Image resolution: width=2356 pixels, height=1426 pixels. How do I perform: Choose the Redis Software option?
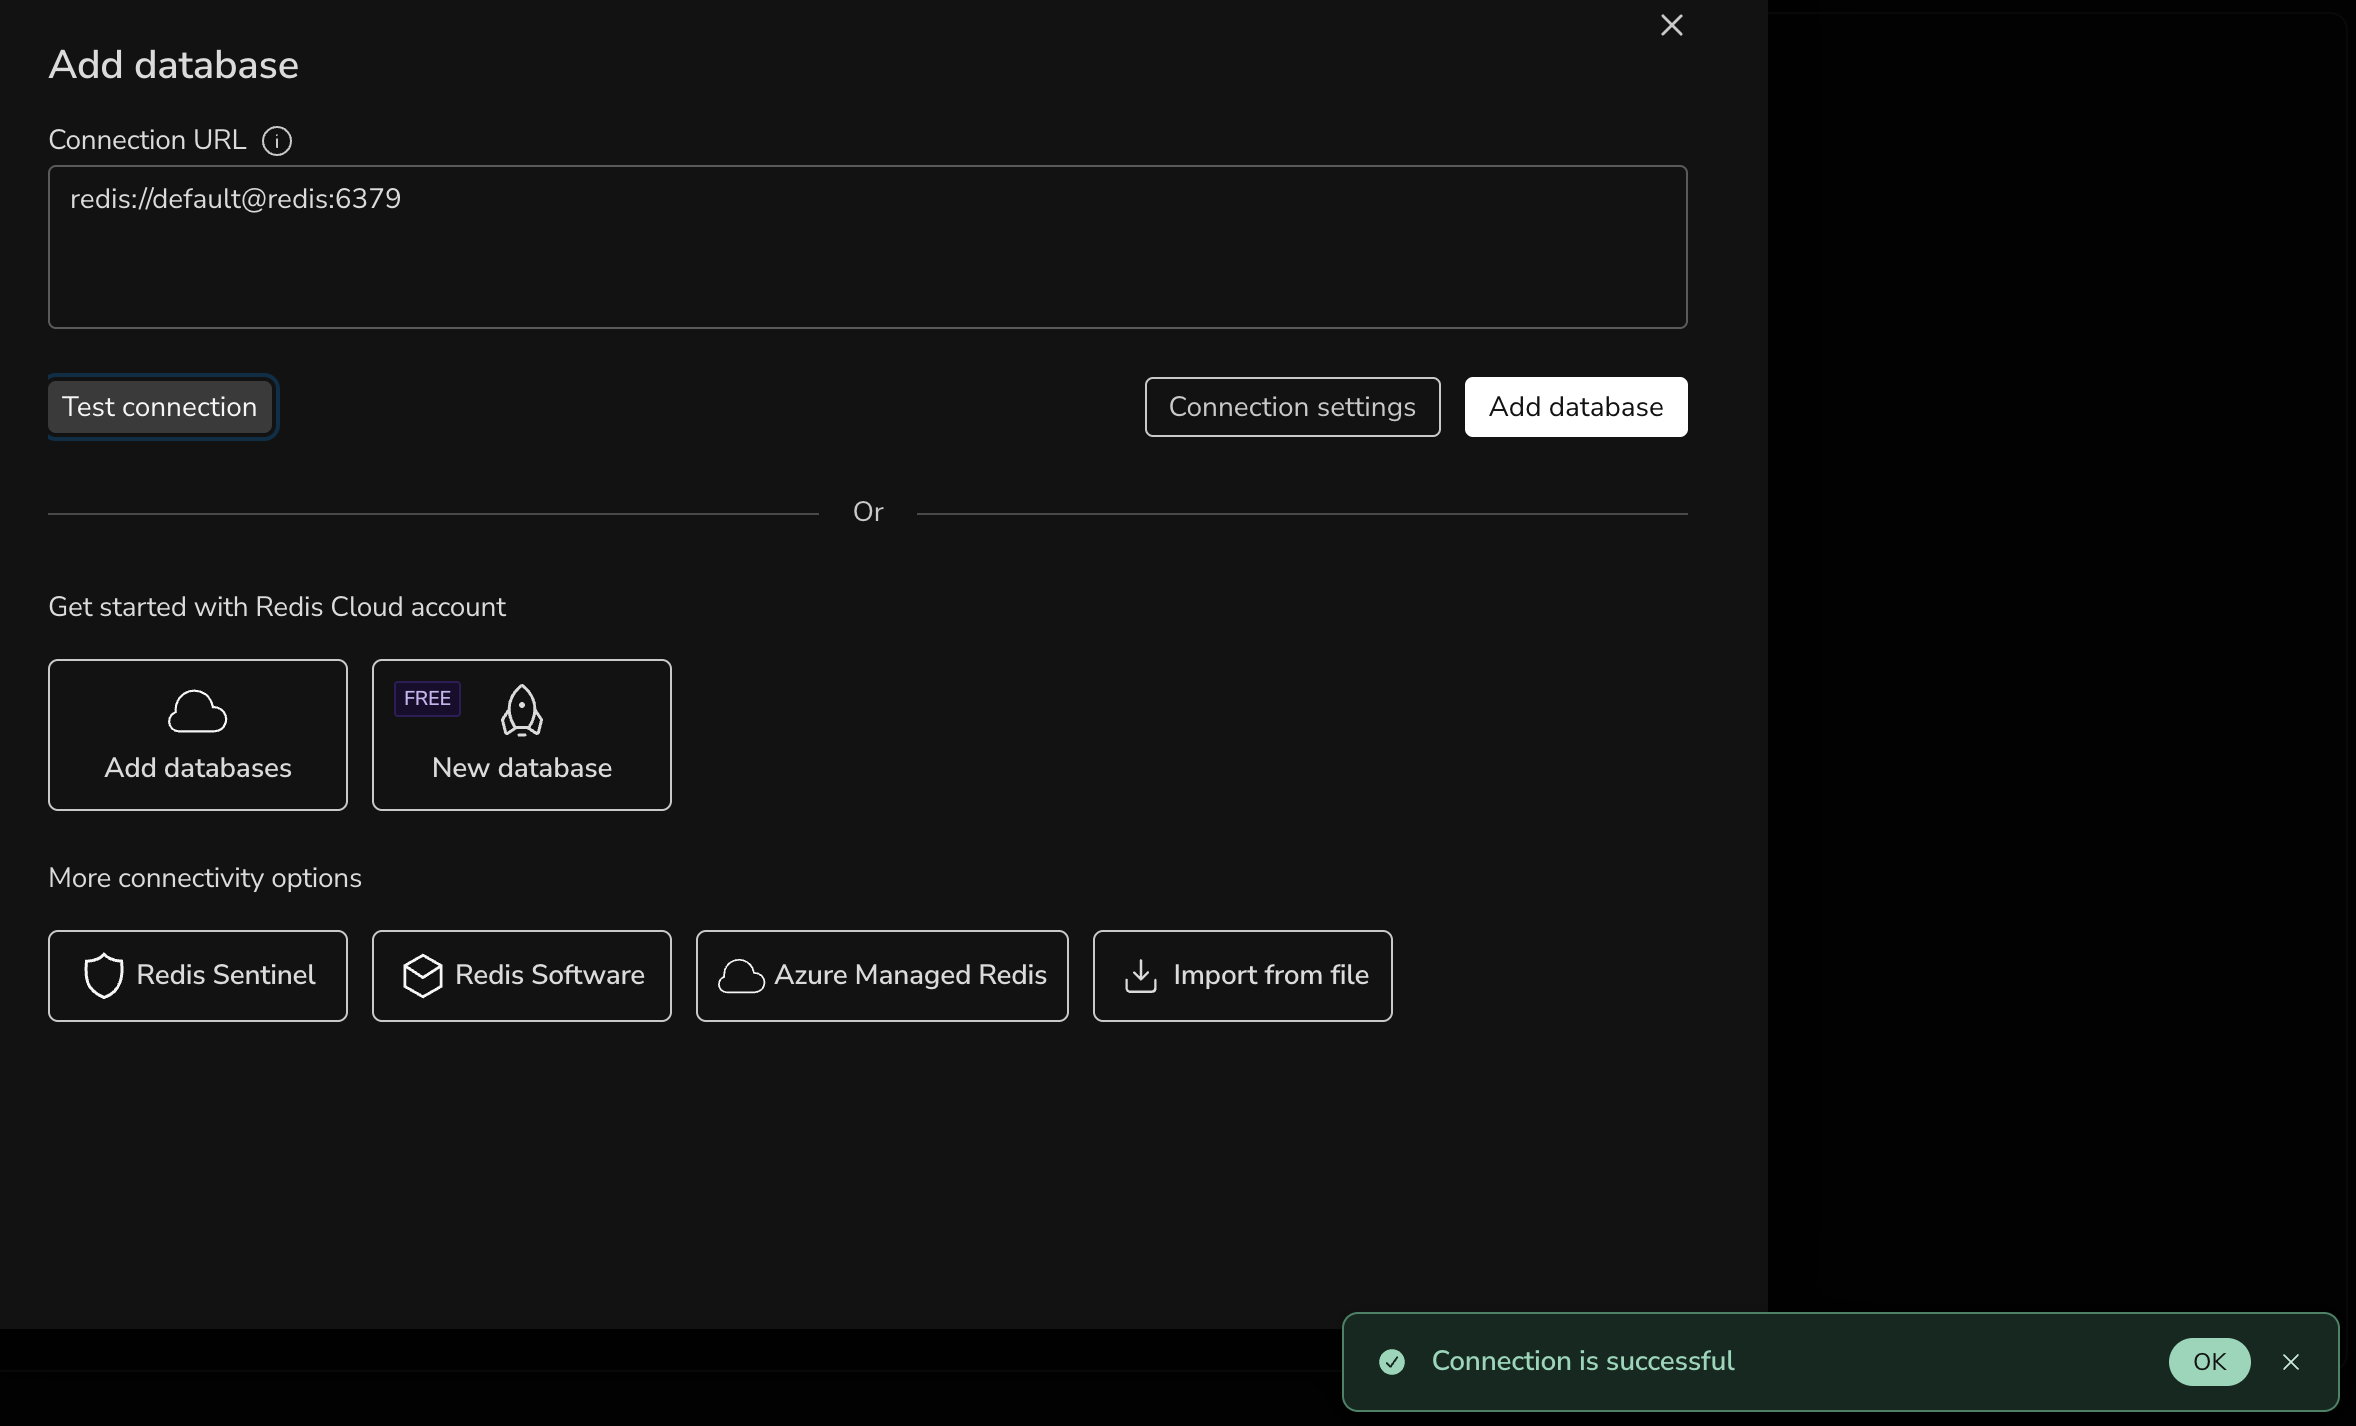coord(522,976)
